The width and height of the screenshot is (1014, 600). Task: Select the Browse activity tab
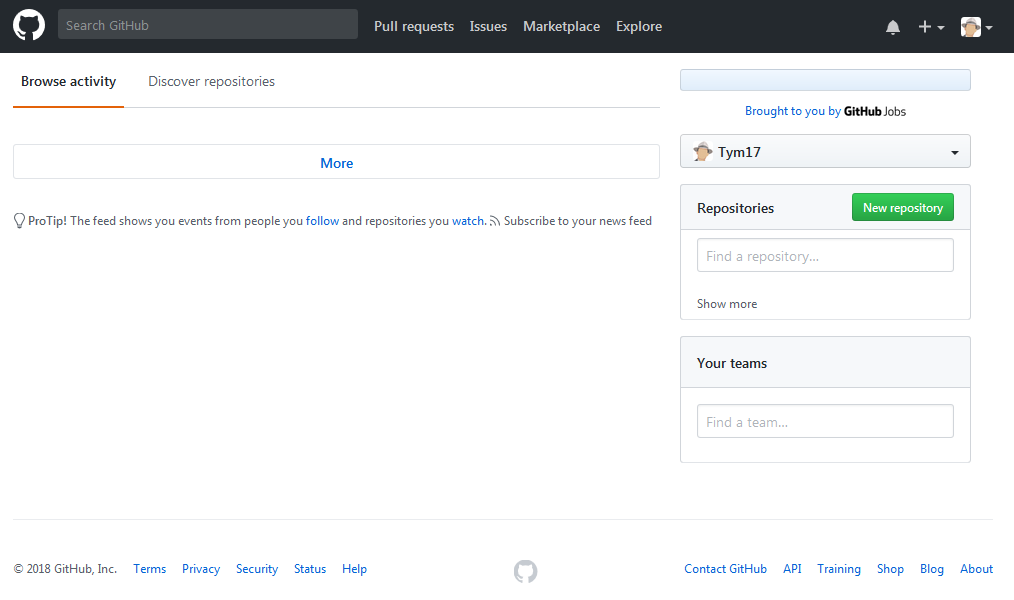(69, 81)
